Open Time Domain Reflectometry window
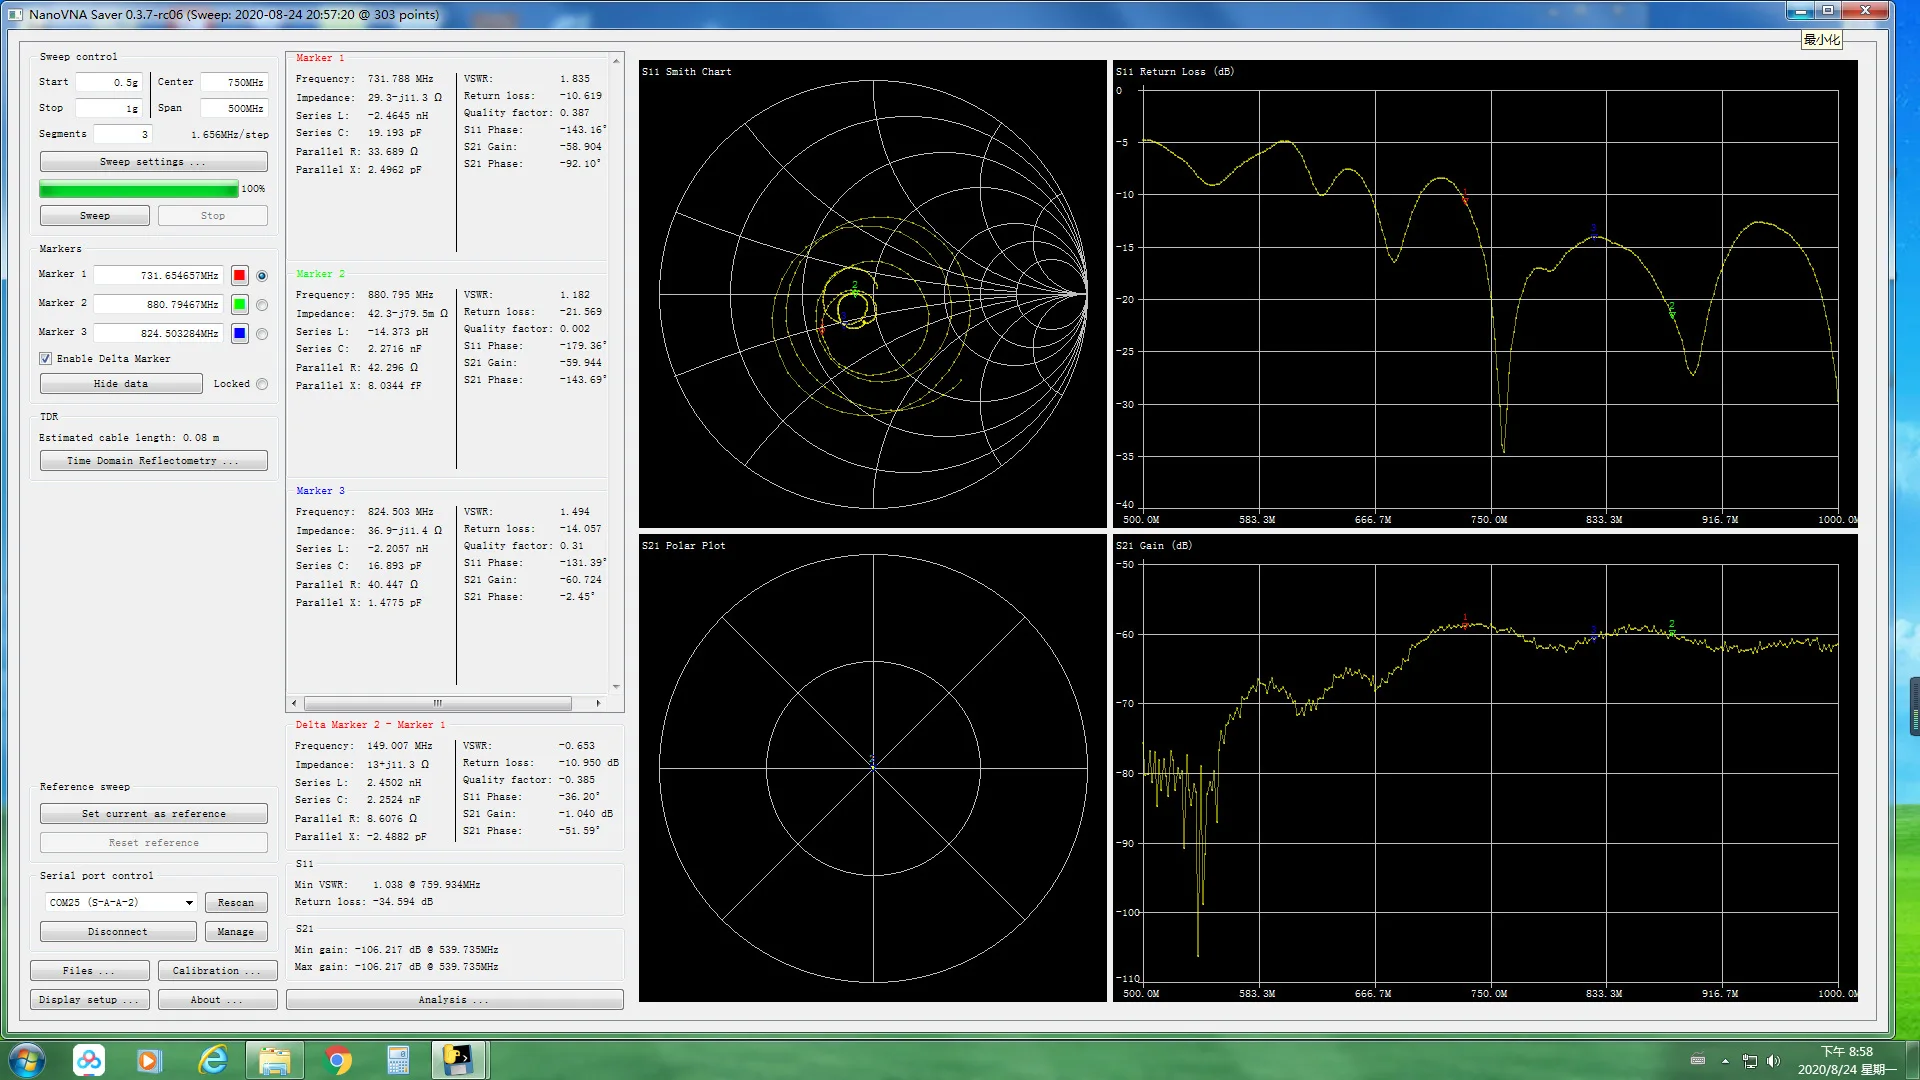Image resolution: width=1920 pixels, height=1080 pixels. [x=153, y=461]
